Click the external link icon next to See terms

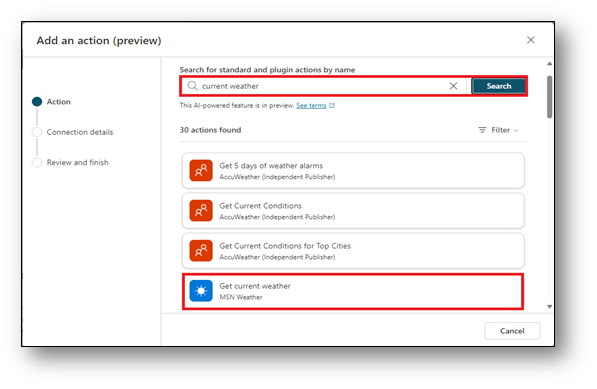pyautogui.click(x=332, y=105)
